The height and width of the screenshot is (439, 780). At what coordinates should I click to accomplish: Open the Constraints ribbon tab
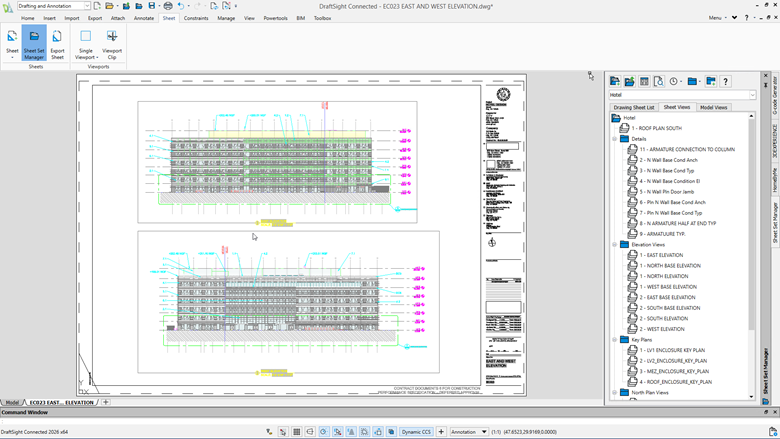196,18
